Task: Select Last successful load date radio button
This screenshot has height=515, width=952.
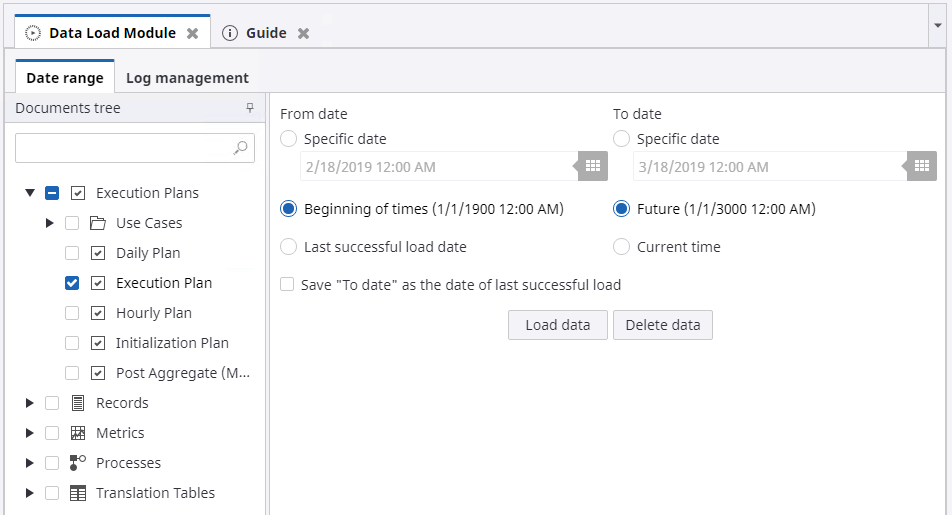Action: (x=288, y=247)
